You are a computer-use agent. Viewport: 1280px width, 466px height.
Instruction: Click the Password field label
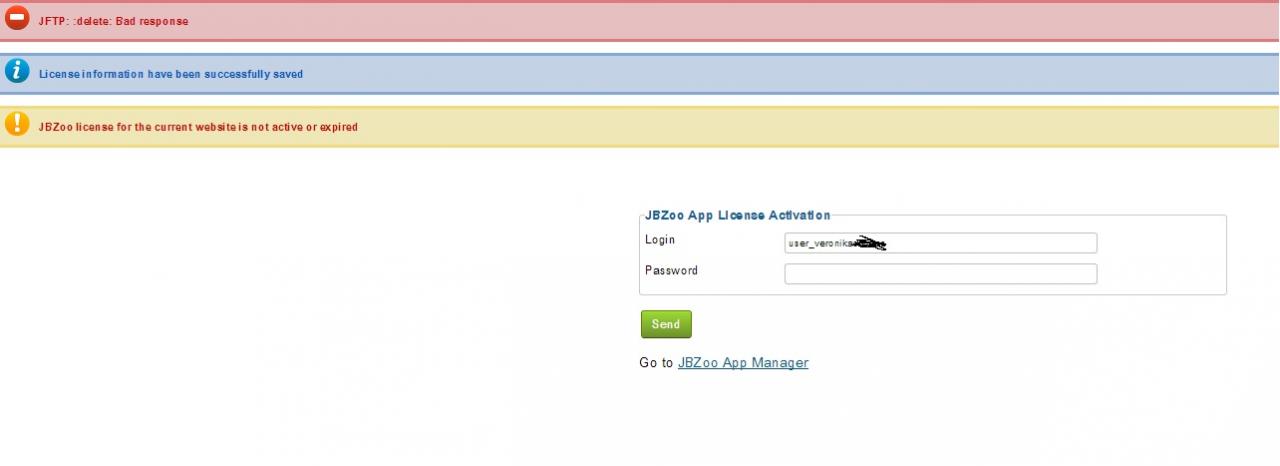[x=671, y=271]
